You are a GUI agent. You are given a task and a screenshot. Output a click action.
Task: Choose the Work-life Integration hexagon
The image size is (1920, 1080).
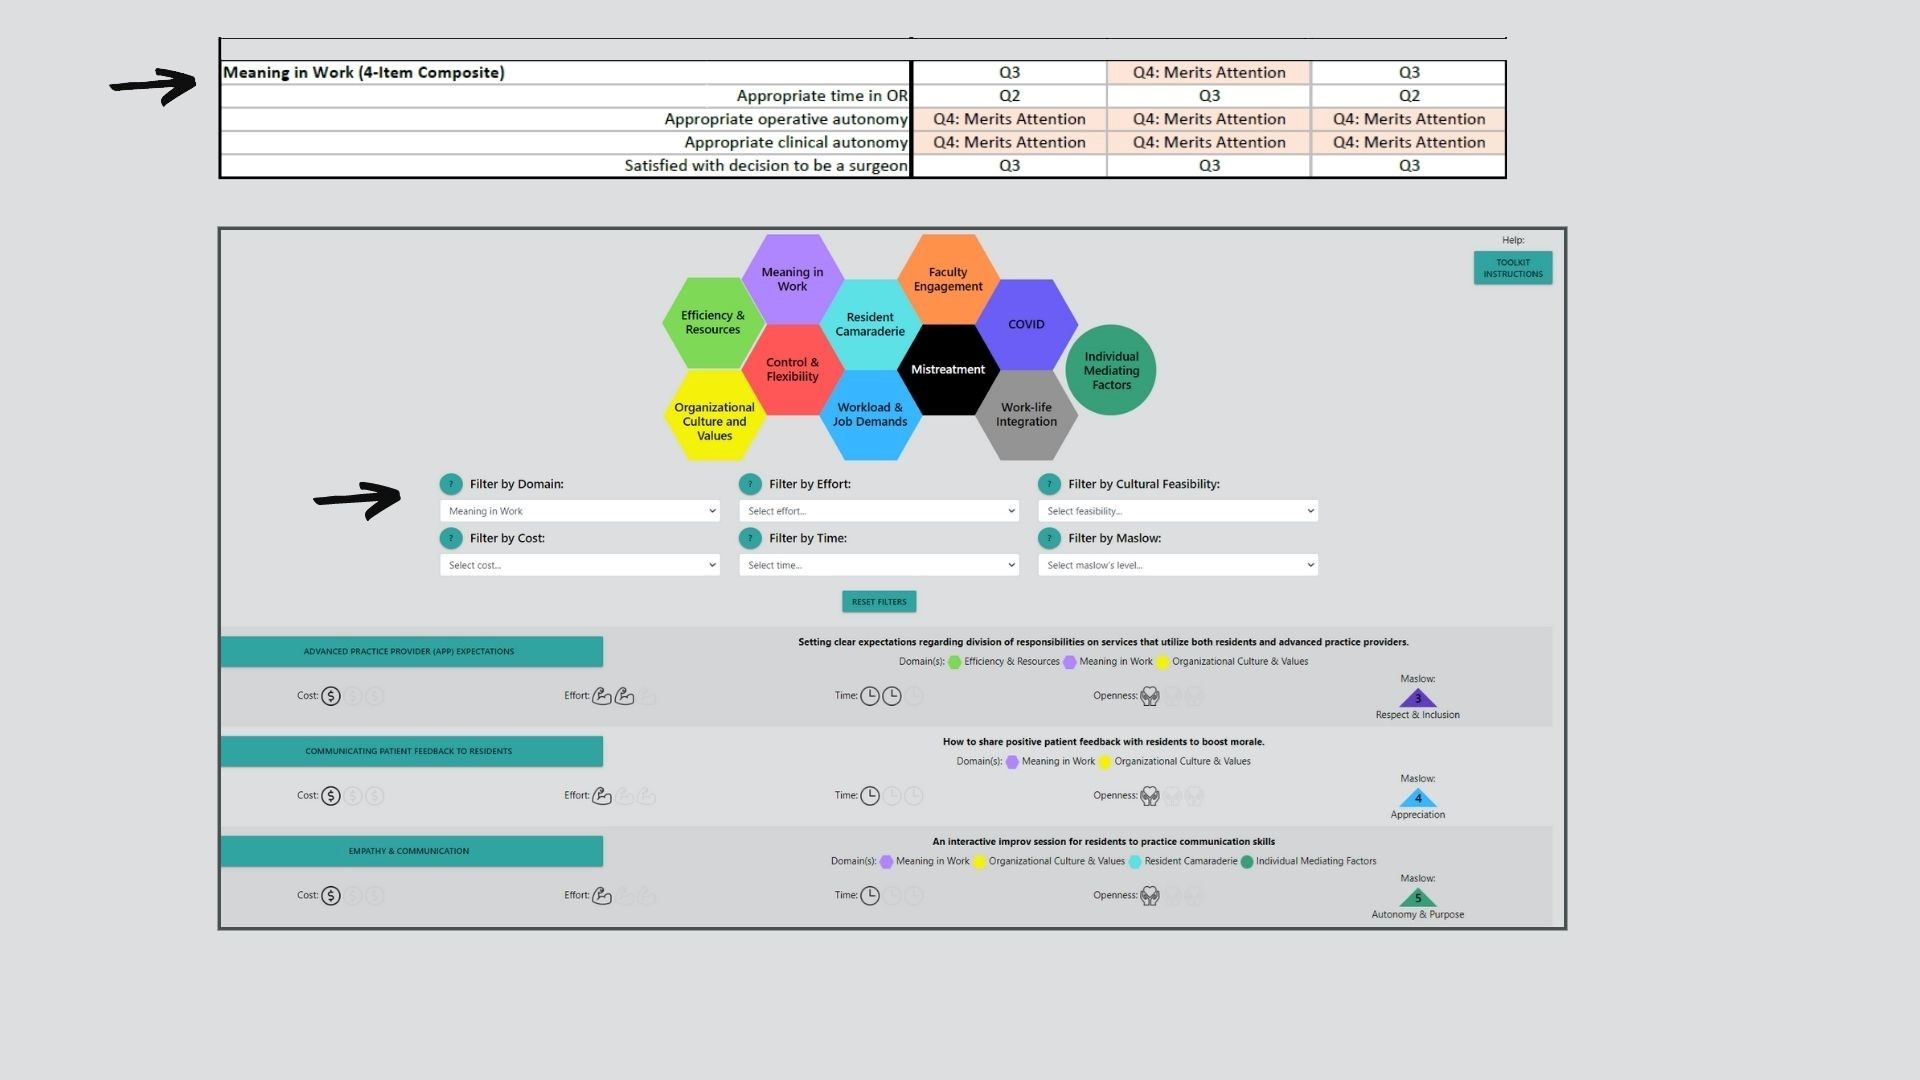1026,415
